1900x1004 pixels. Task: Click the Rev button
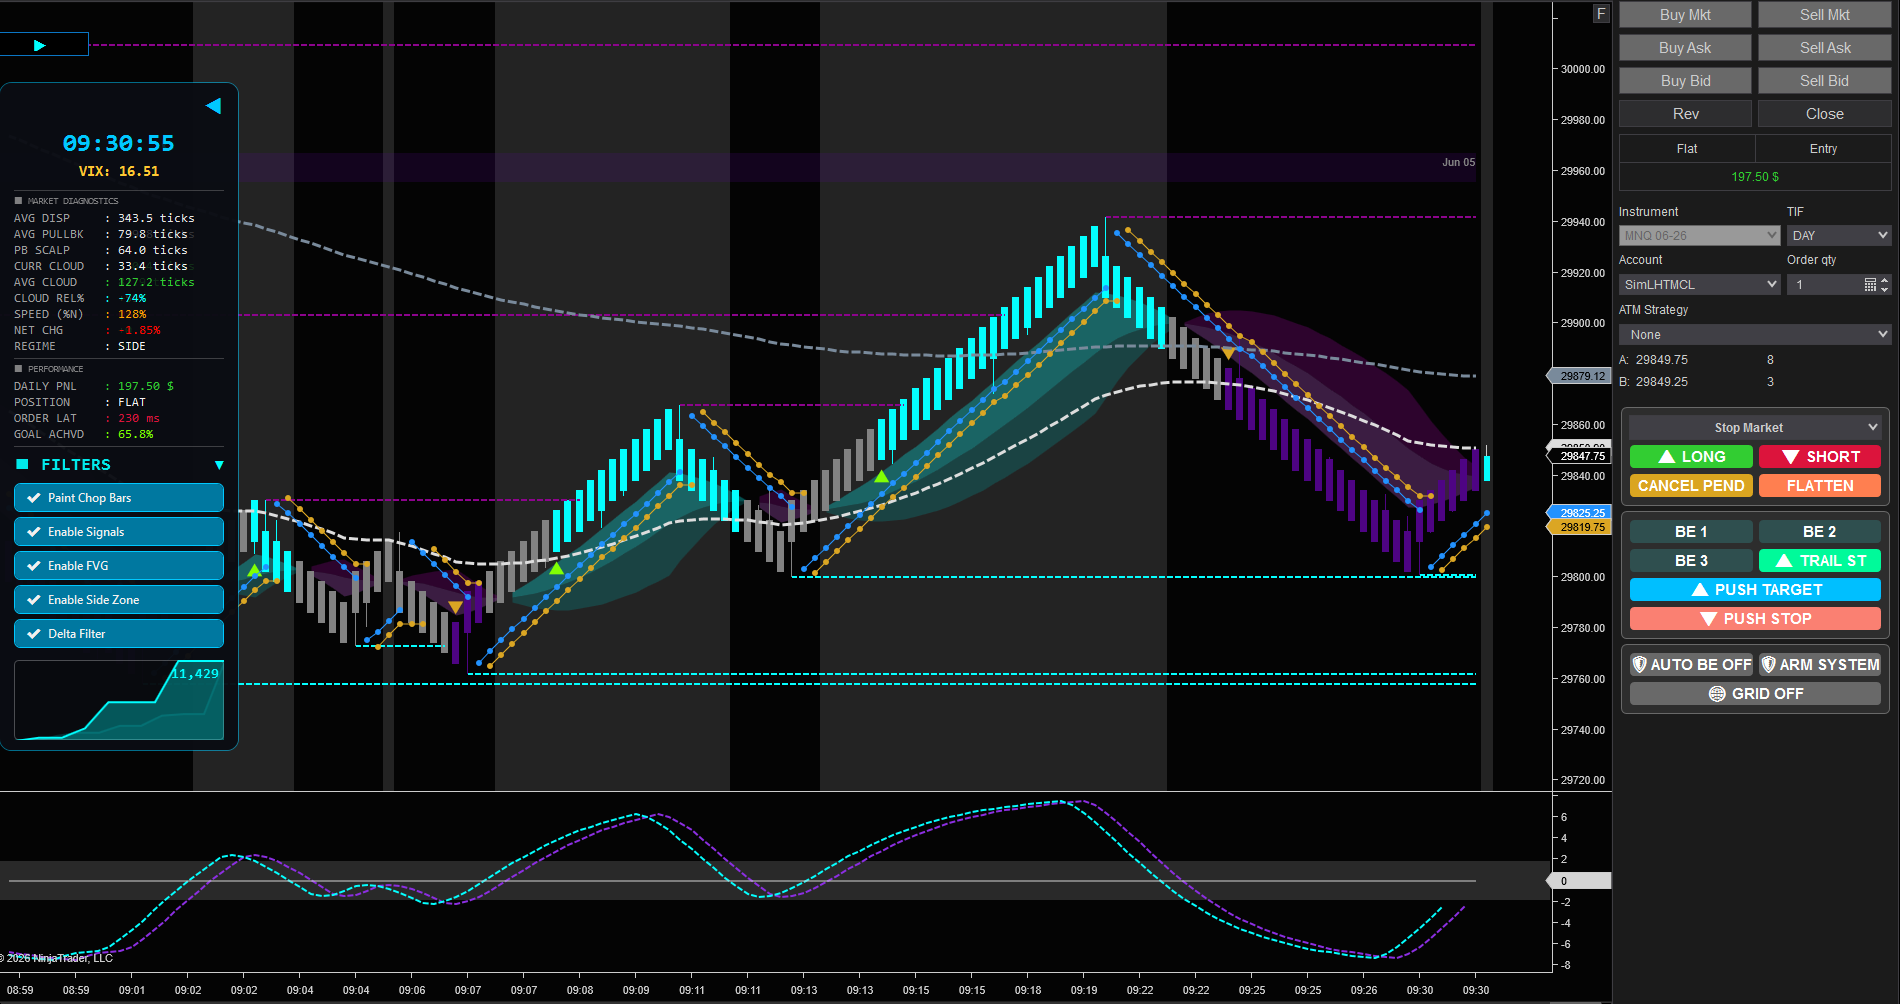coord(1685,114)
